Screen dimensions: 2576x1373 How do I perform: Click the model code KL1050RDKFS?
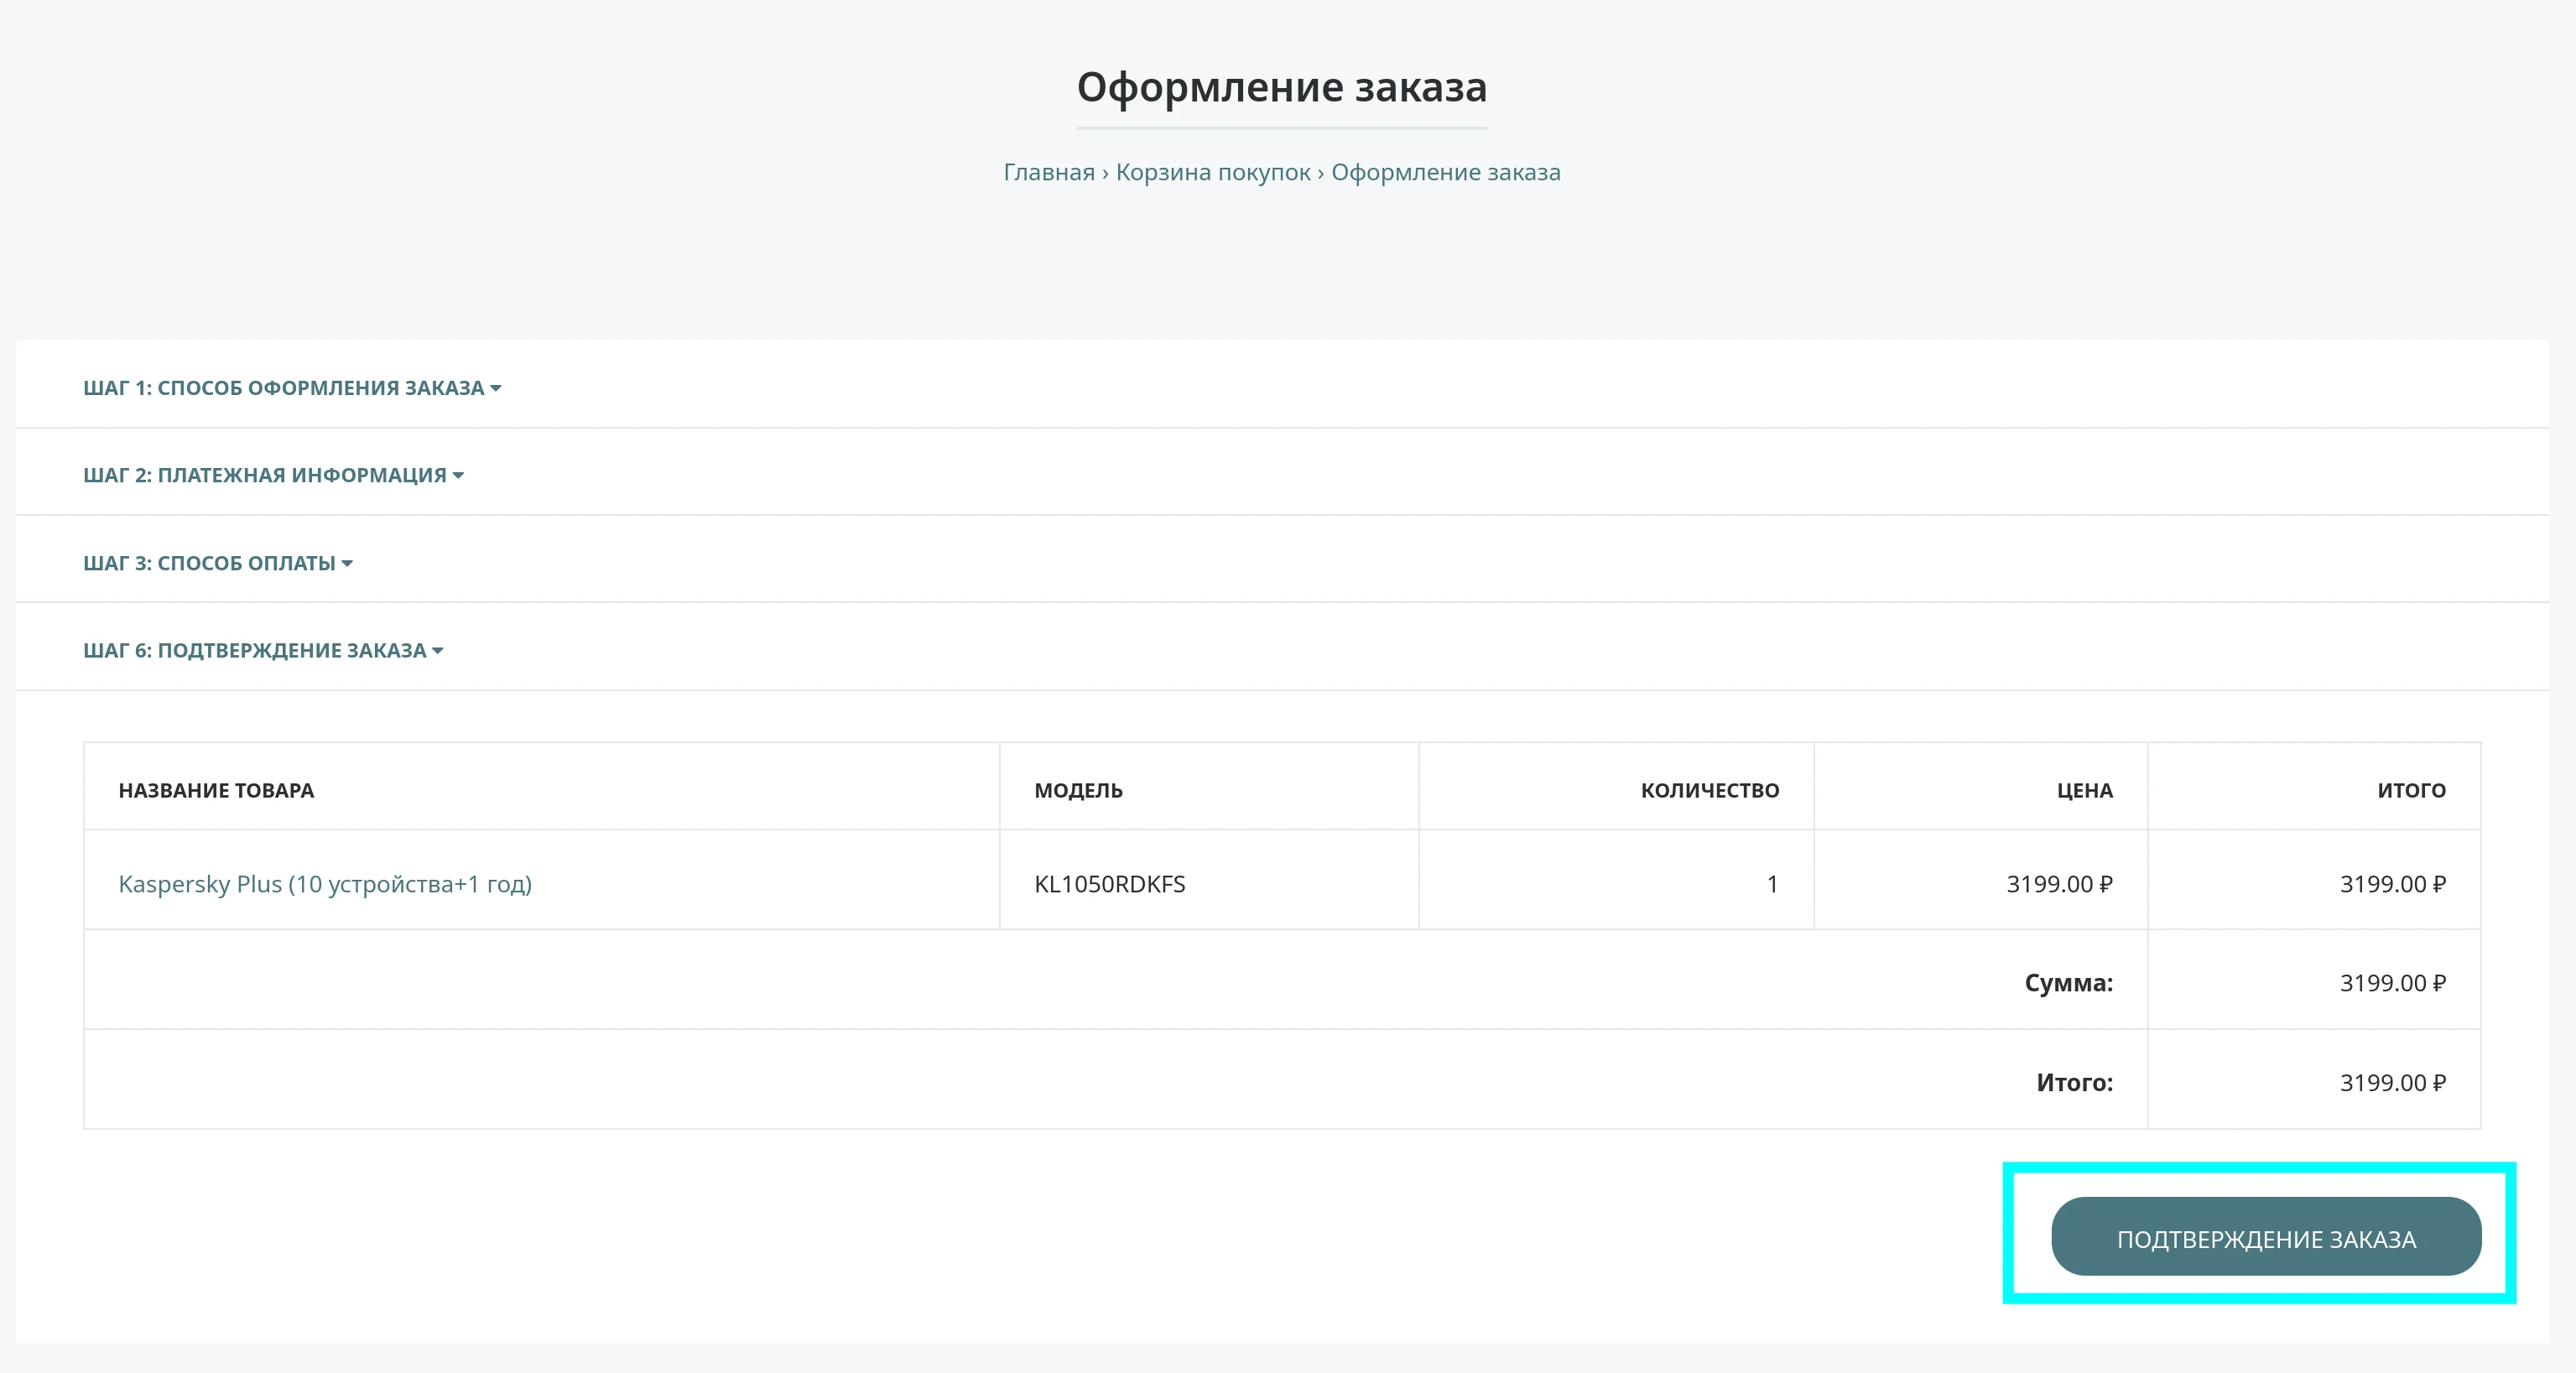[1109, 884]
